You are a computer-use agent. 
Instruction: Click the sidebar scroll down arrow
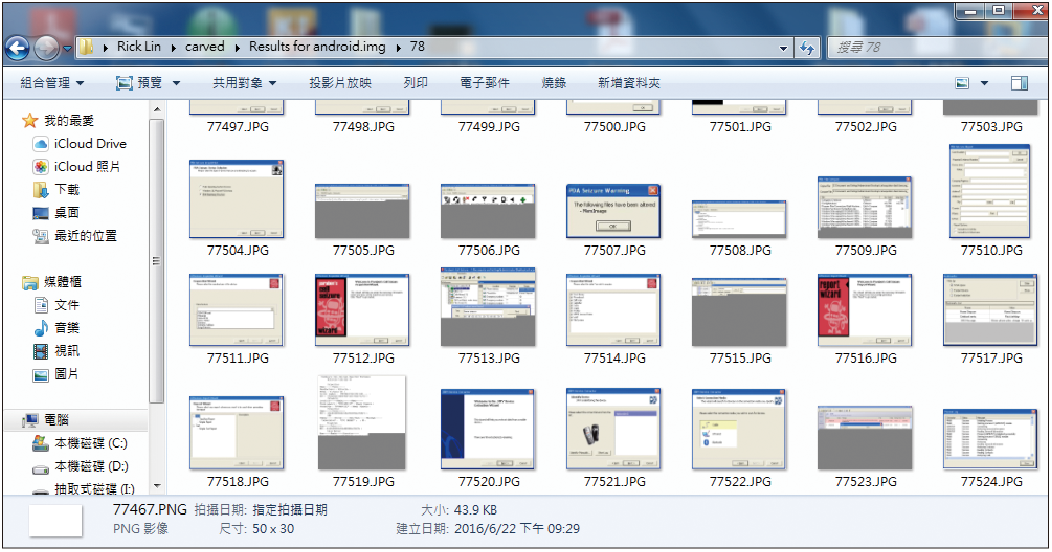pyautogui.click(x=156, y=486)
